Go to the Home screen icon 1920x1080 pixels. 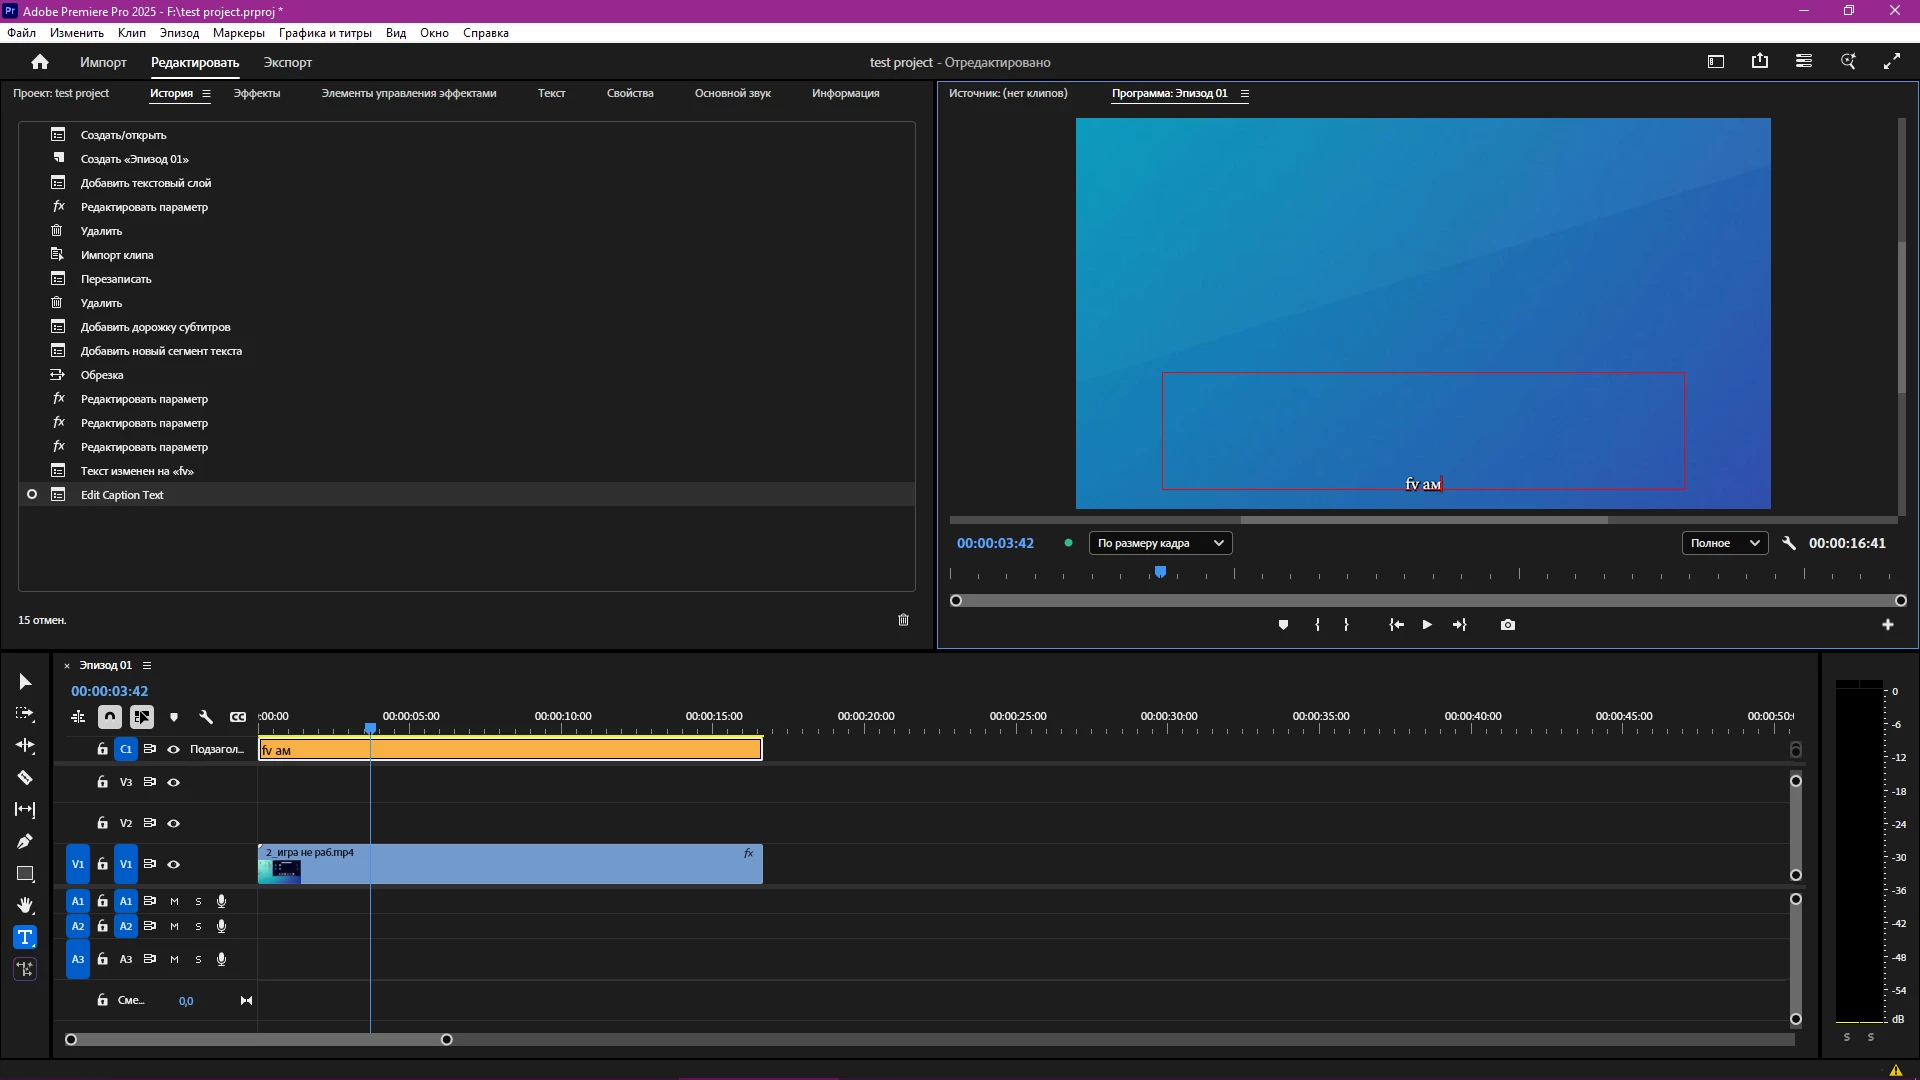tap(40, 62)
